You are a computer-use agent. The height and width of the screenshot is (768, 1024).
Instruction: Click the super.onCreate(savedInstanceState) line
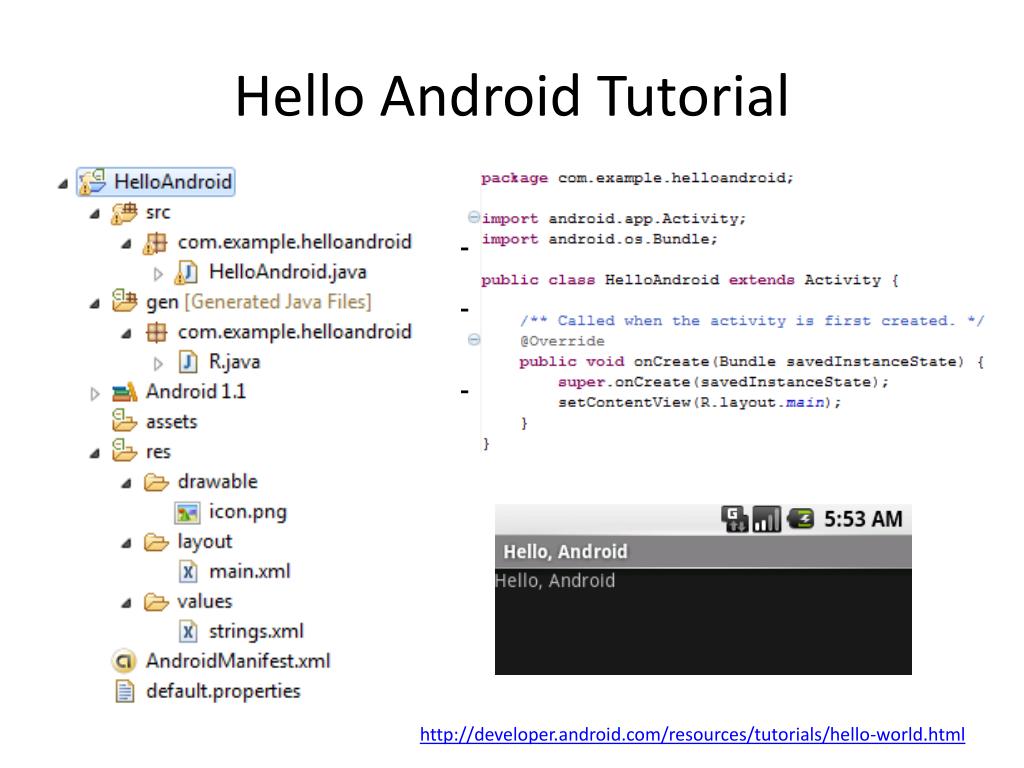724,382
